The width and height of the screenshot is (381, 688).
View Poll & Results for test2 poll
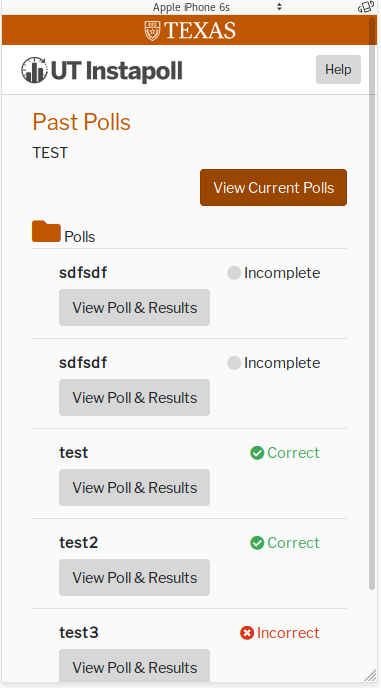pyautogui.click(x=134, y=577)
